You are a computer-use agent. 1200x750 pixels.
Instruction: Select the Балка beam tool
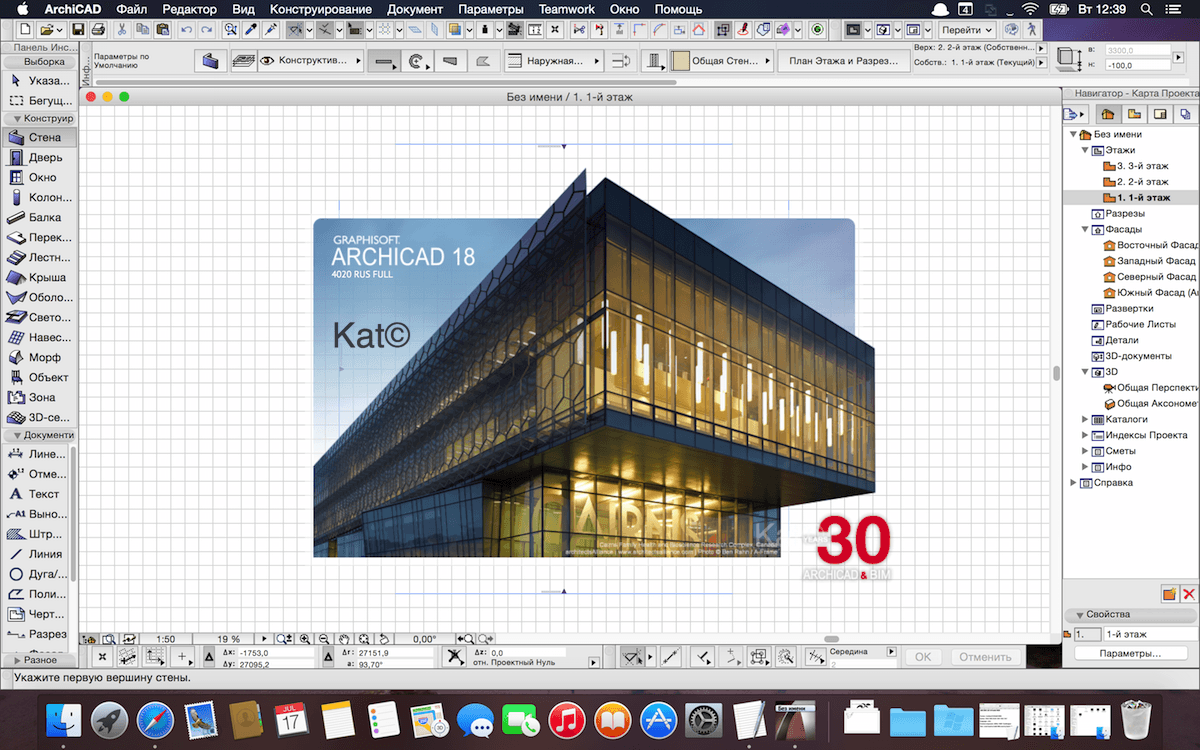(x=38, y=217)
